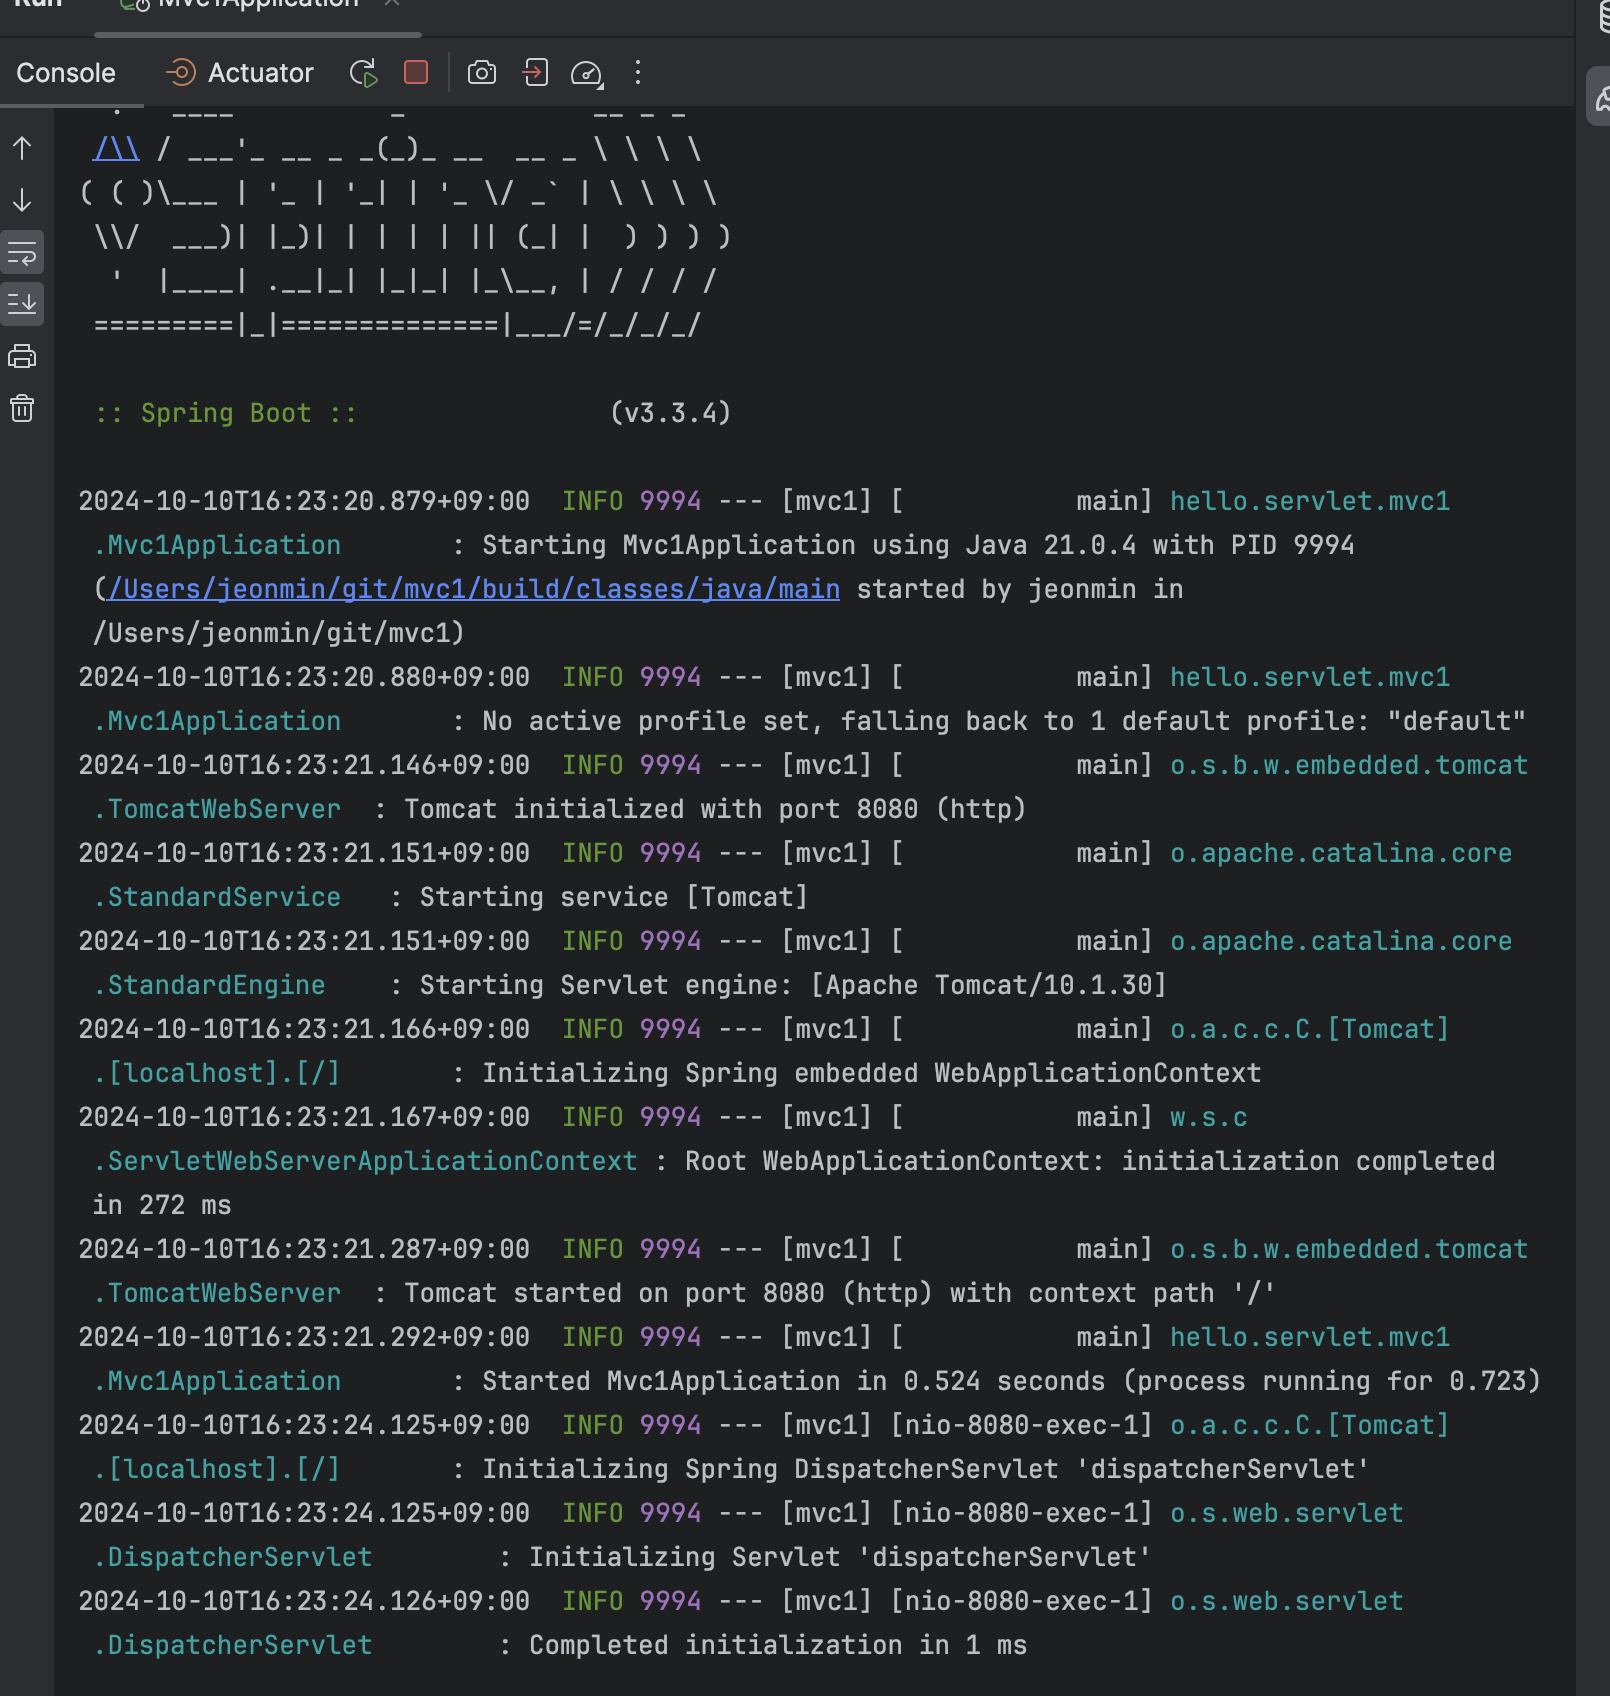Switch to the Console tab

click(x=66, y=73)
